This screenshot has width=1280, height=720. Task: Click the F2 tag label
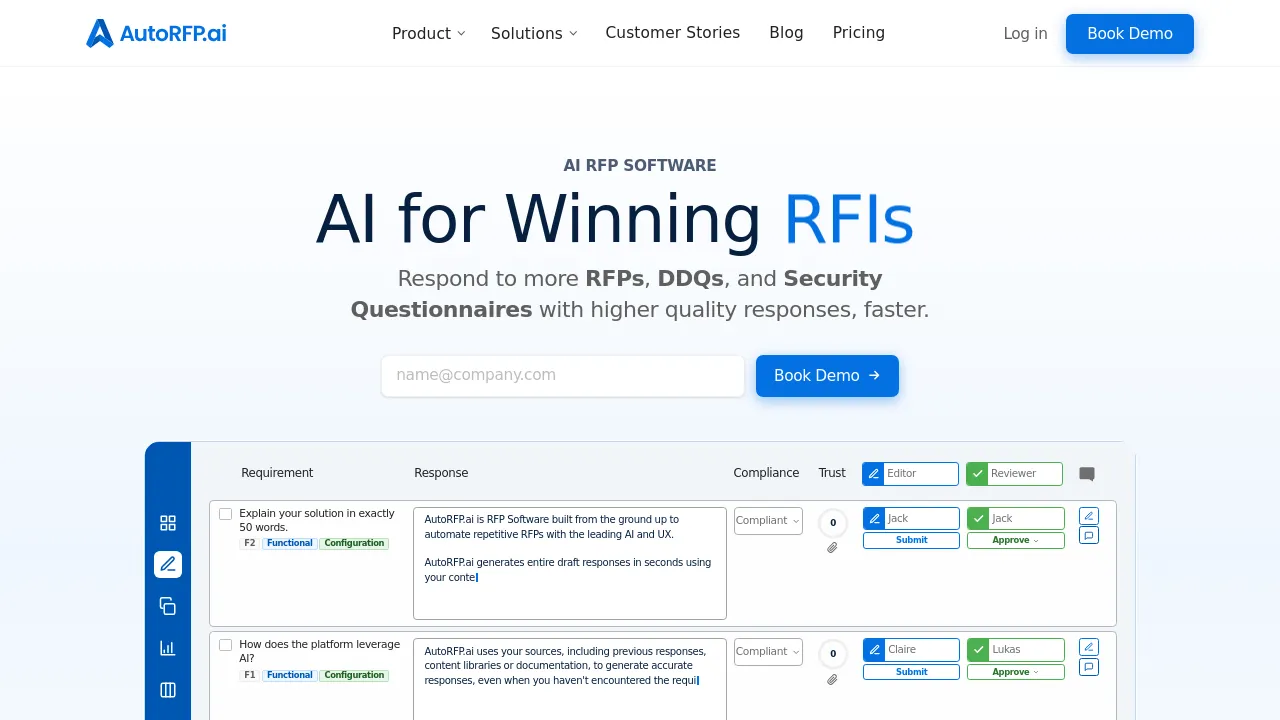tap(250, 544)
